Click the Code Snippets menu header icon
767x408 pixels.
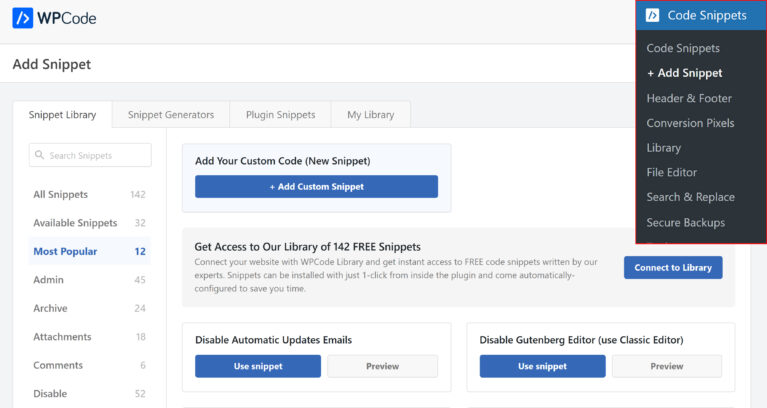[x=653, y=15]
